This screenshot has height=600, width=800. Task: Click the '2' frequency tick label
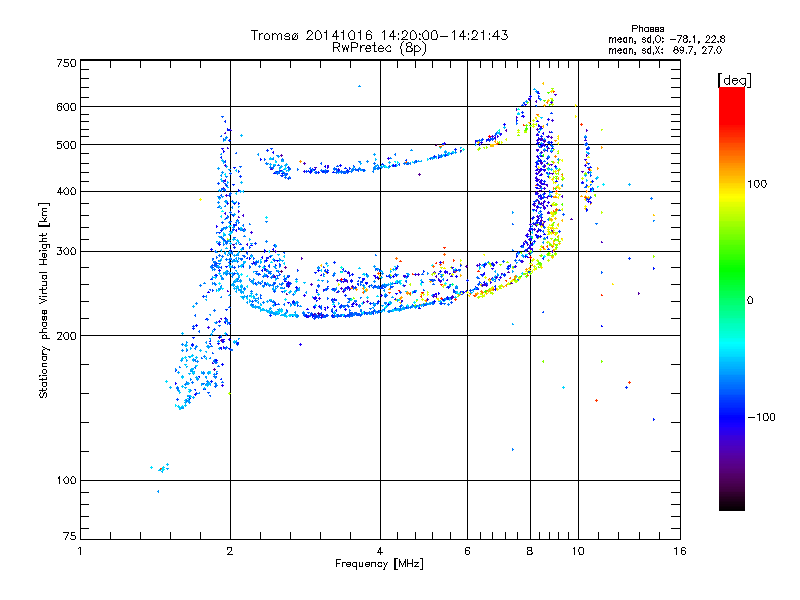pos(230,551)
